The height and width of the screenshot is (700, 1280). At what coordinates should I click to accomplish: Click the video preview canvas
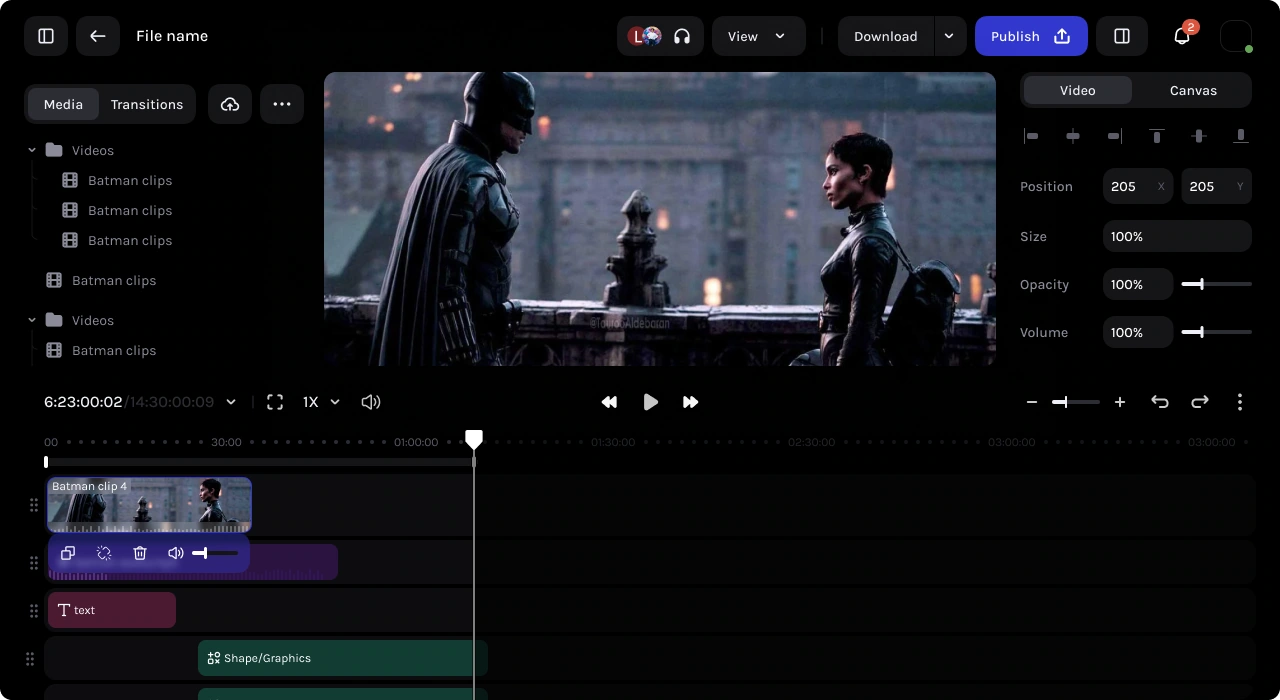[x=660, y=219]
